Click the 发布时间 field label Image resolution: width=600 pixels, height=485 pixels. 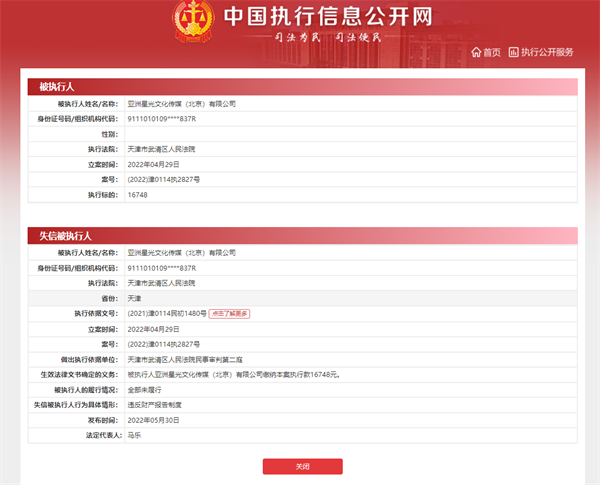tap(103, 420)
